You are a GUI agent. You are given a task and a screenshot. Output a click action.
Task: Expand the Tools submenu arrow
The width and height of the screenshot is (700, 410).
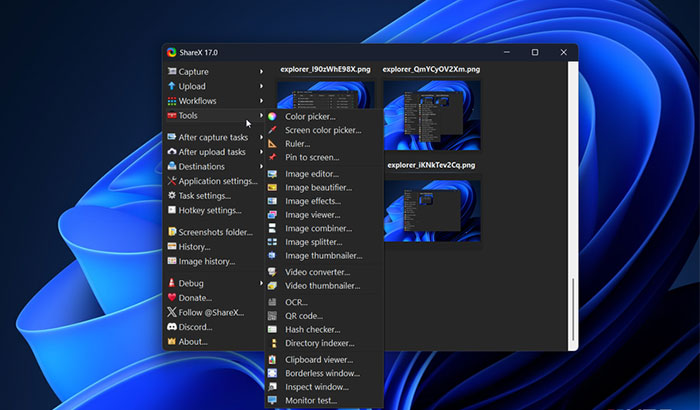coord(261,115)
